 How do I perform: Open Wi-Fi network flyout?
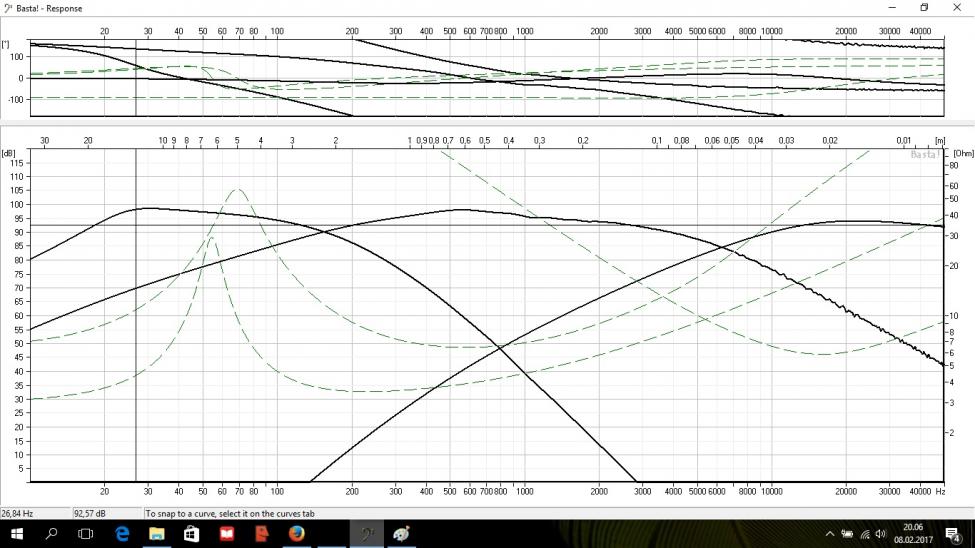[x=865, y=534]
